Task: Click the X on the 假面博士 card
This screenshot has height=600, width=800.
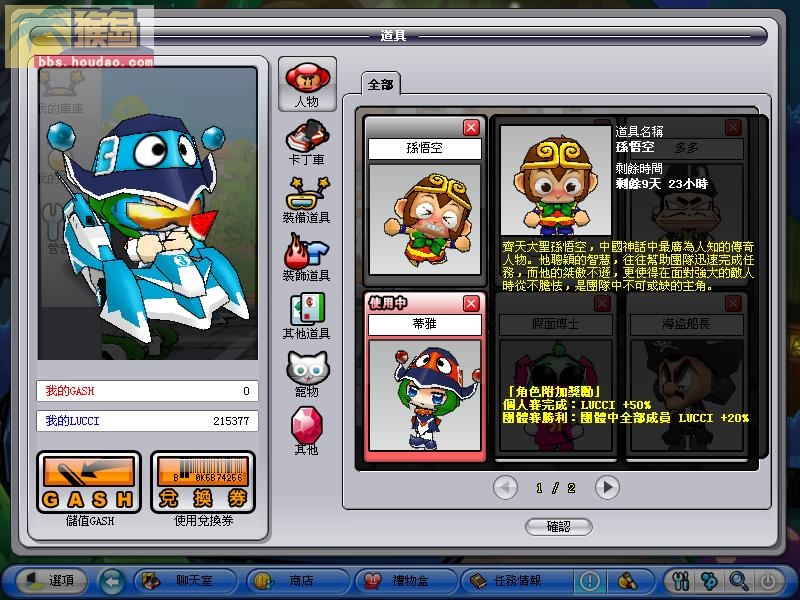Action: point(602,304)
